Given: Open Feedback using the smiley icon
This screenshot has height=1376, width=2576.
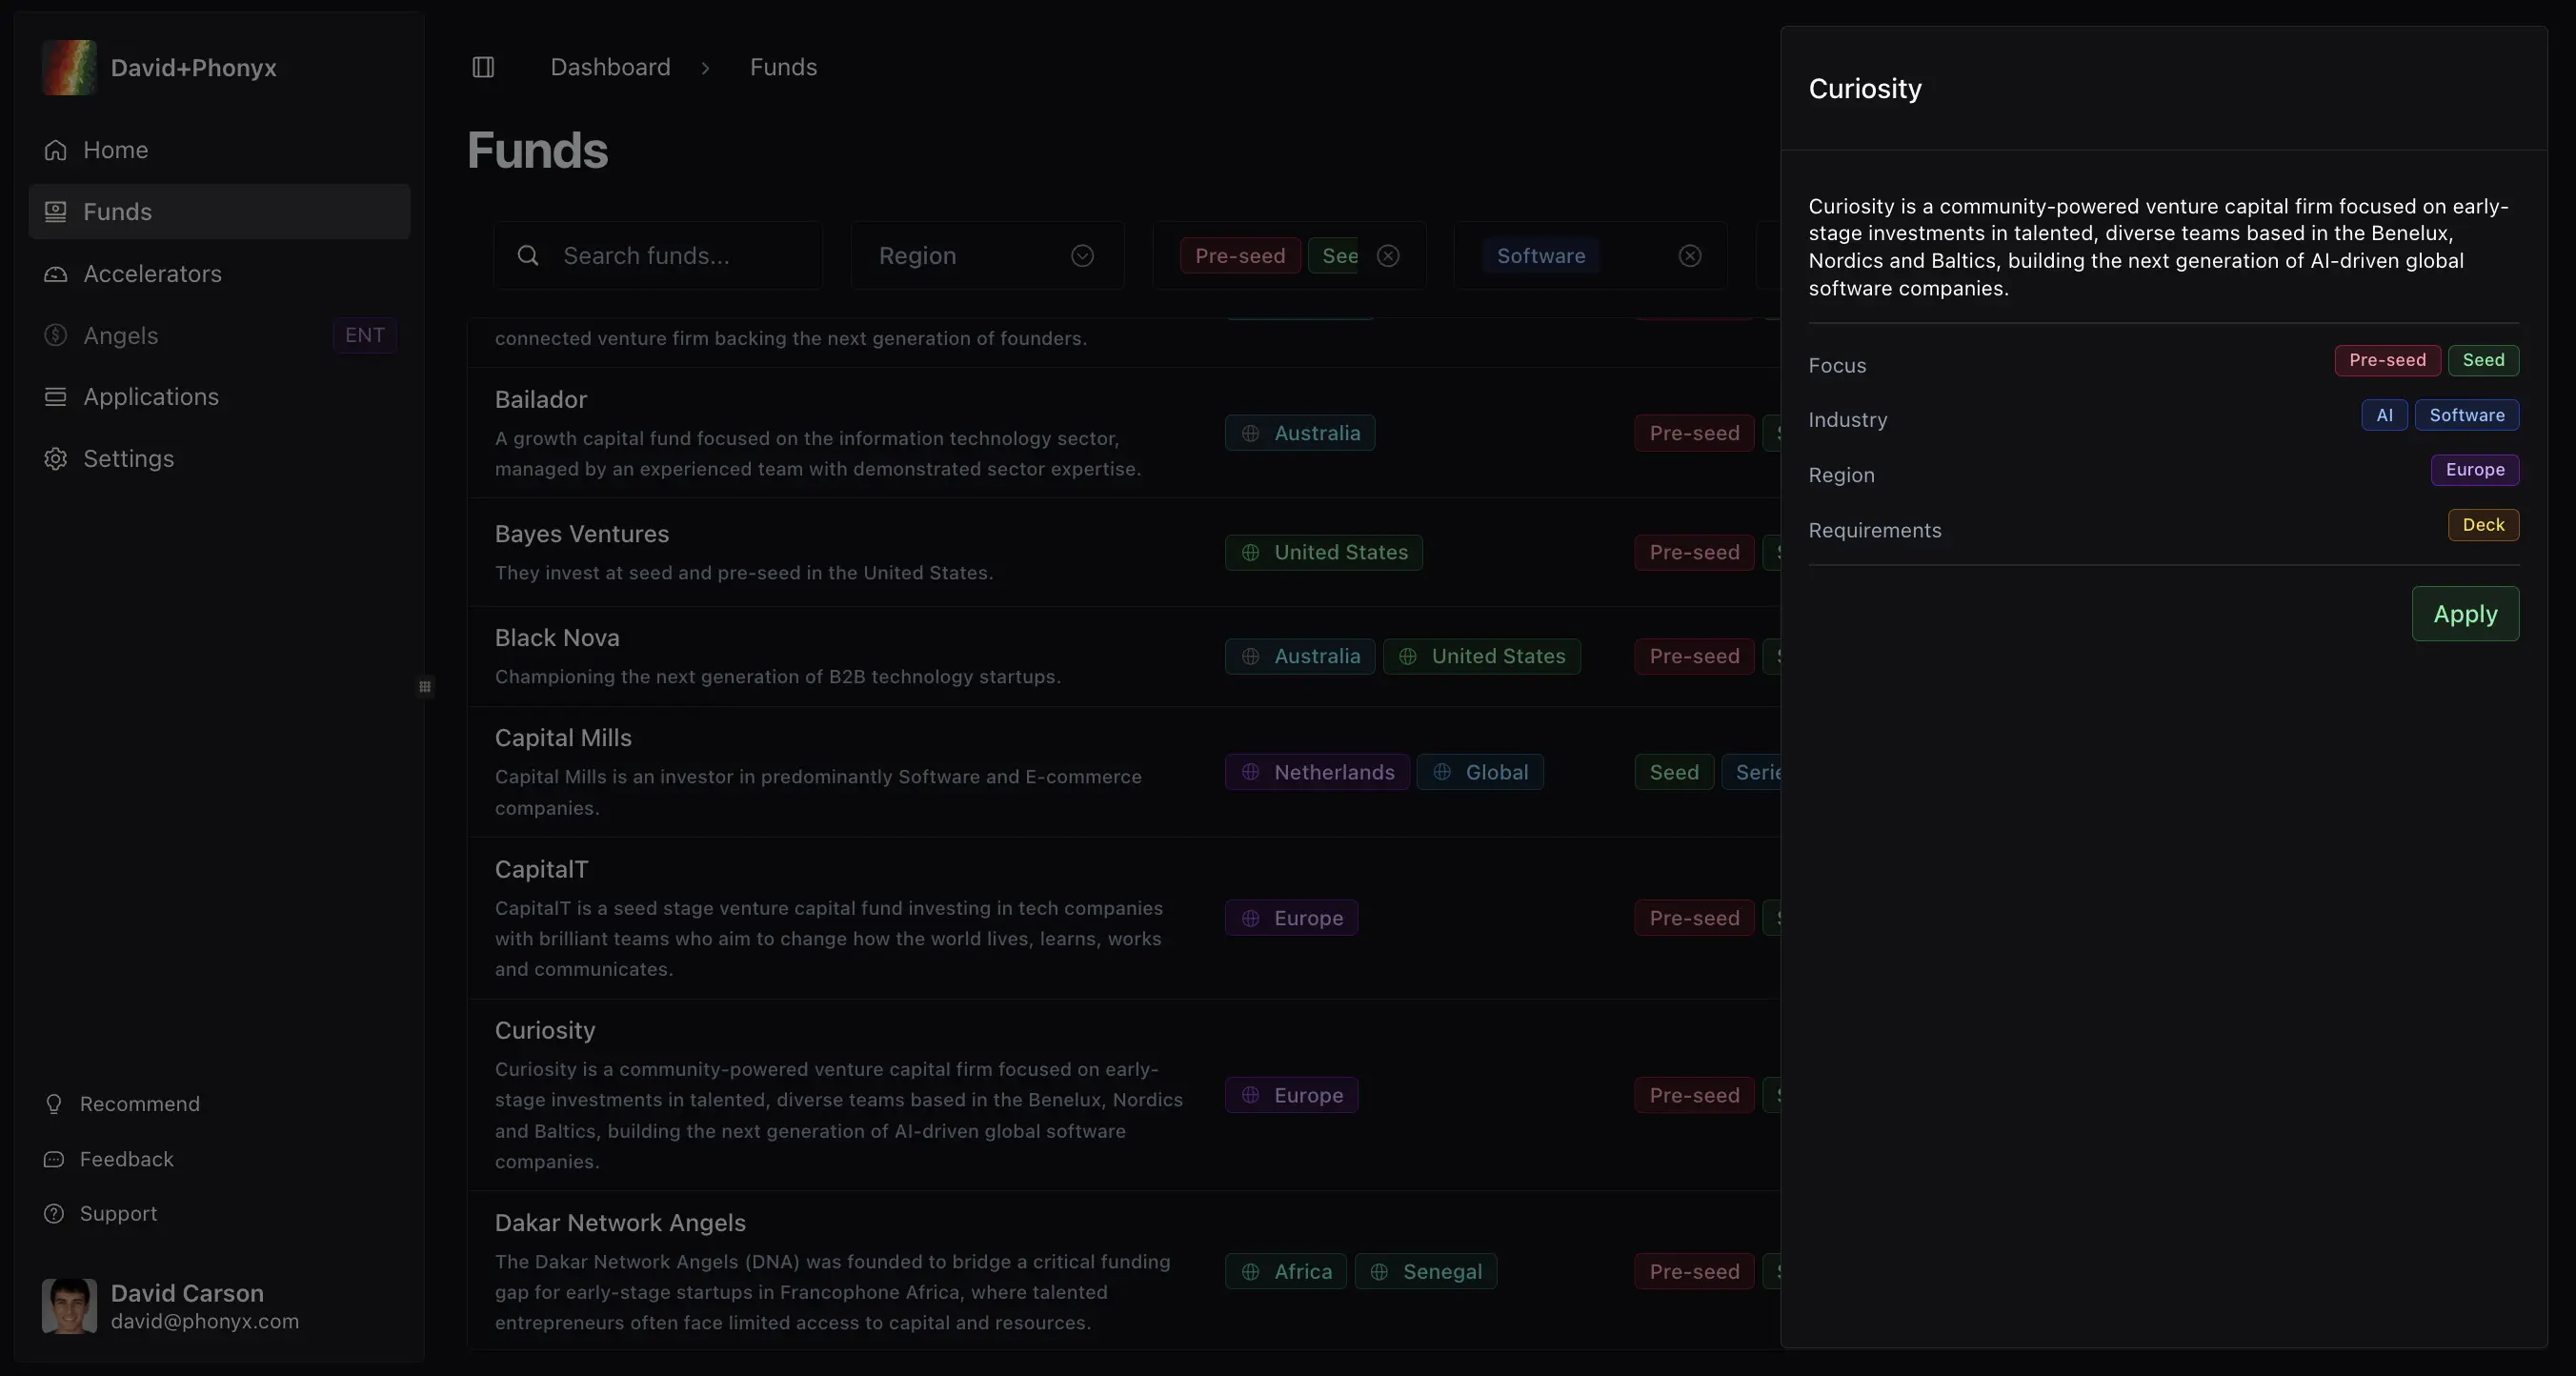Looking at the screenshot, I should (56, 1159).
